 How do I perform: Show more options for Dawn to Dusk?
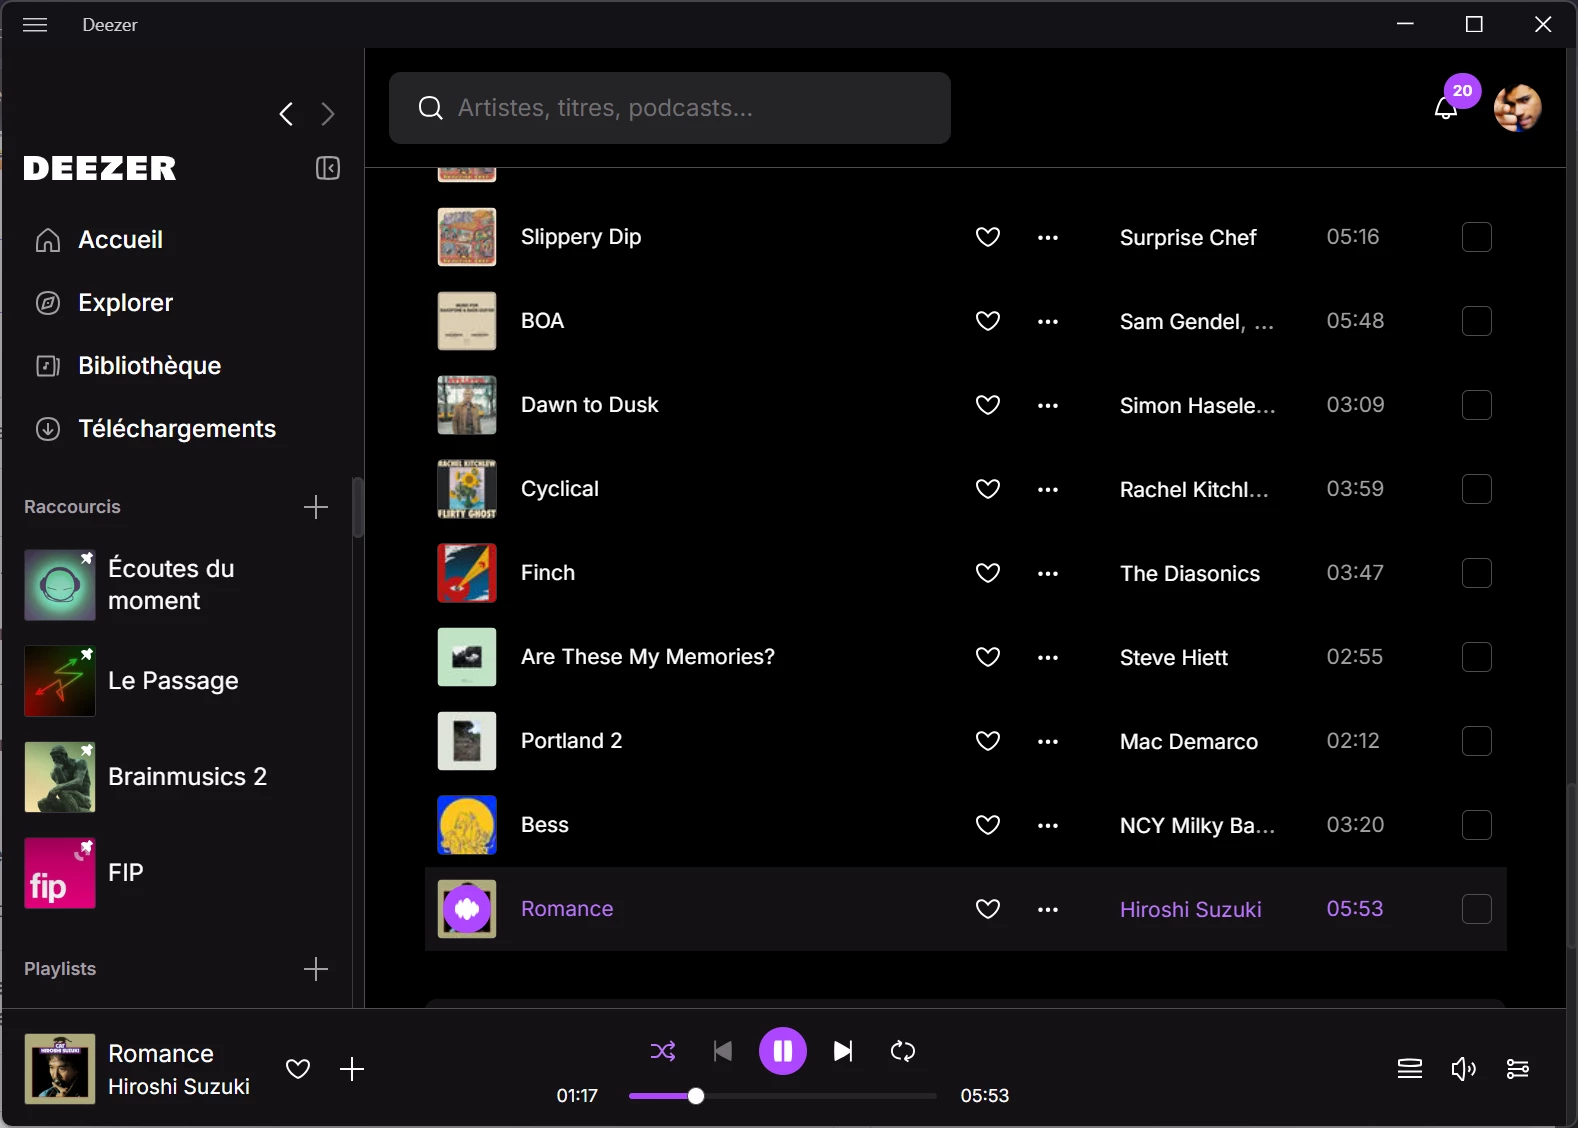tap(1048, 406)
